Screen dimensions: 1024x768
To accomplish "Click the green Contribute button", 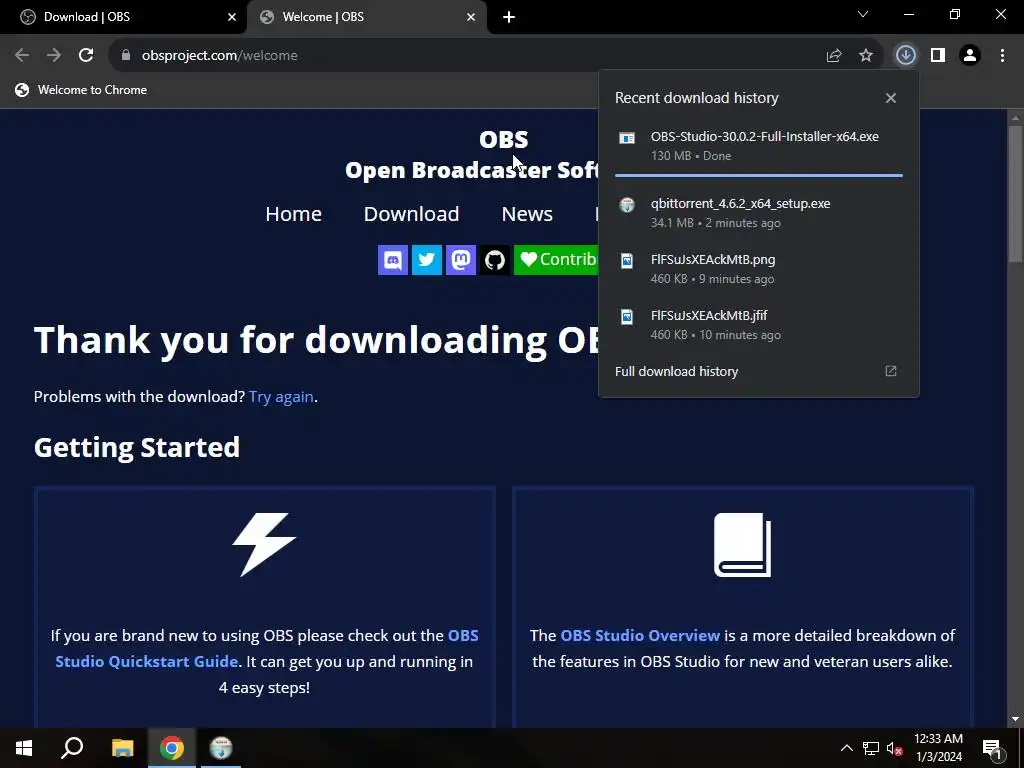I will point(556,260).
